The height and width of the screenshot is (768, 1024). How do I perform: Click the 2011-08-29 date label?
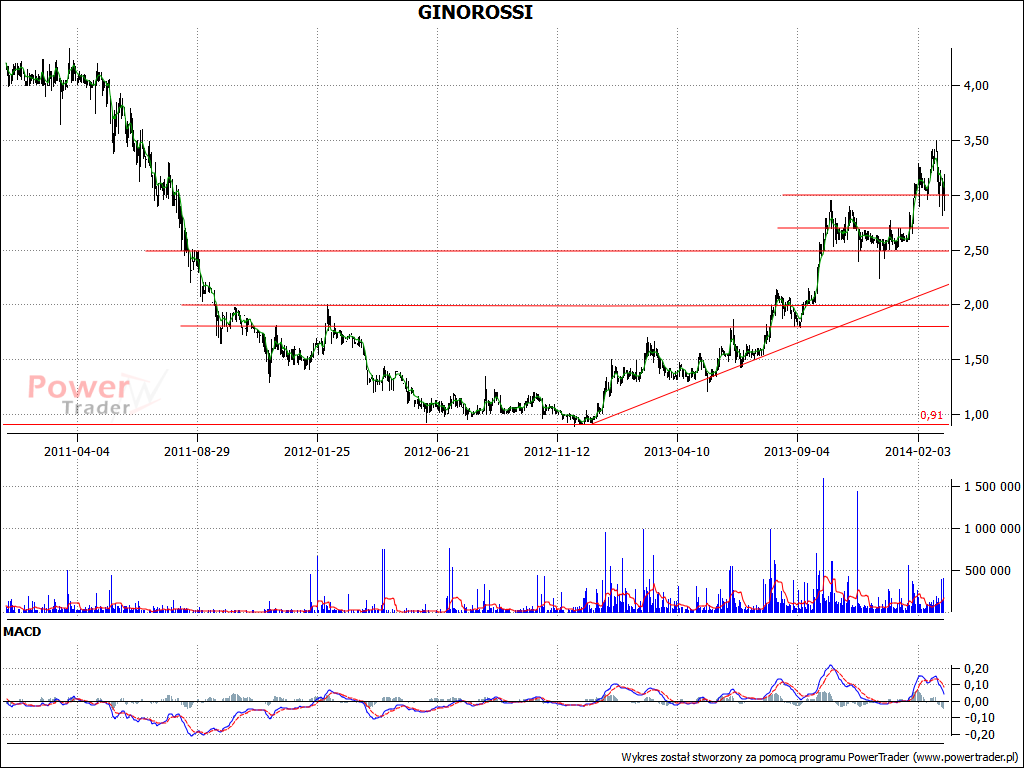tap(197, 451)
